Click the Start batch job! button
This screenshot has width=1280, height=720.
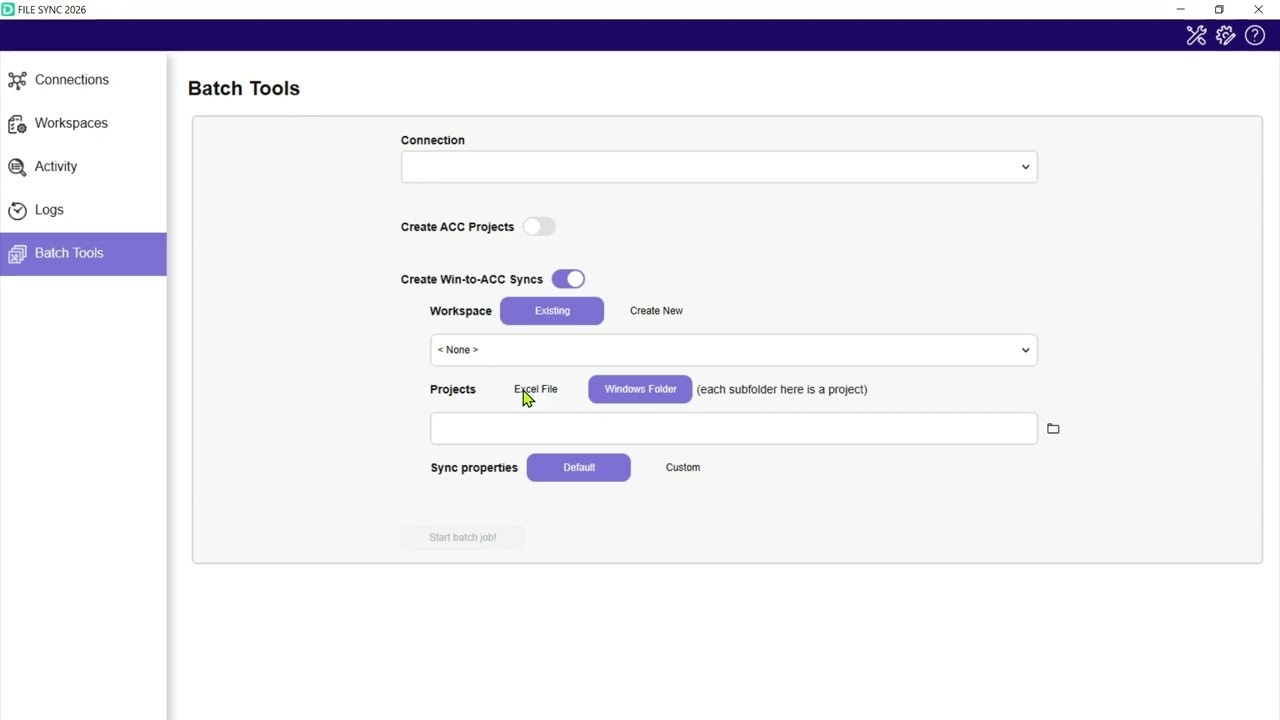coord(462,537)
